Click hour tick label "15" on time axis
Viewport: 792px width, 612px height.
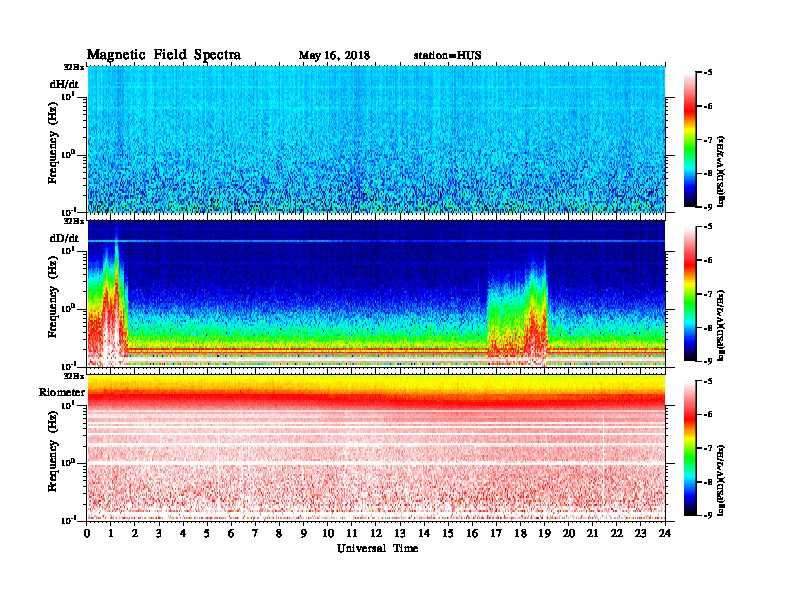(x=448, y=533)
